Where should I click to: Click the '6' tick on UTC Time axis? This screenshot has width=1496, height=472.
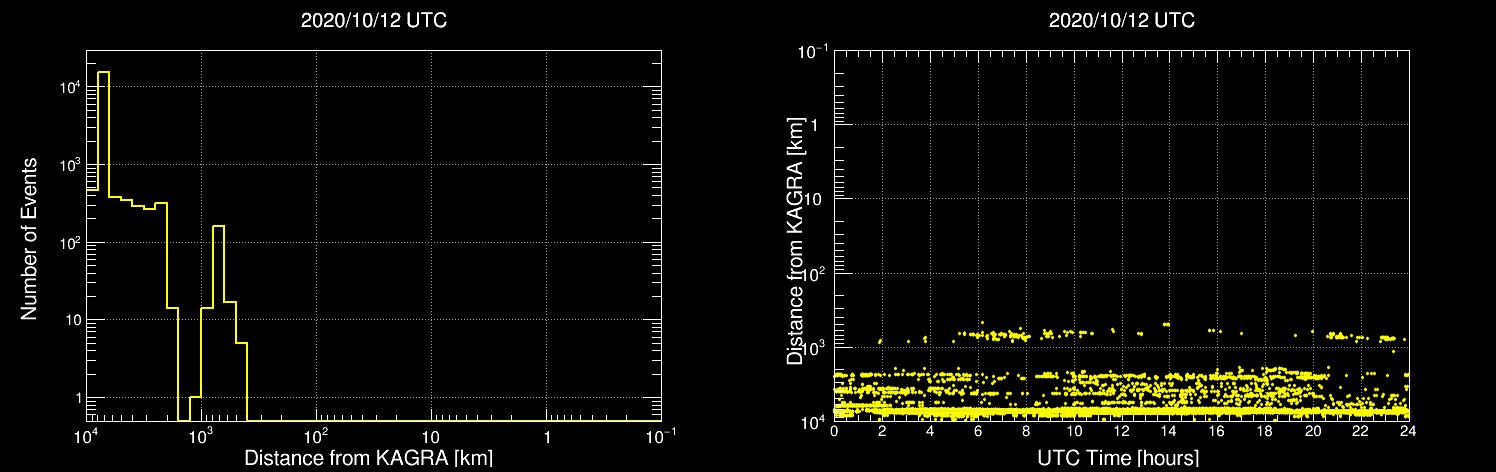(978, 431)
